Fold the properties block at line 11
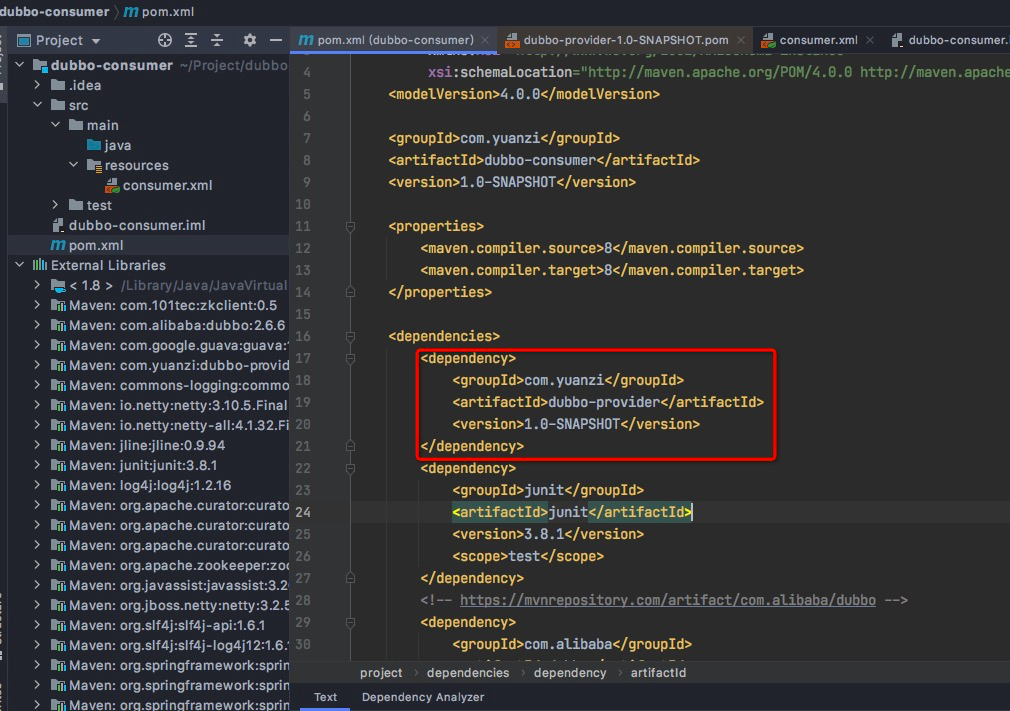The height and width of the screenshot is (711, 1010). (350, 226)
